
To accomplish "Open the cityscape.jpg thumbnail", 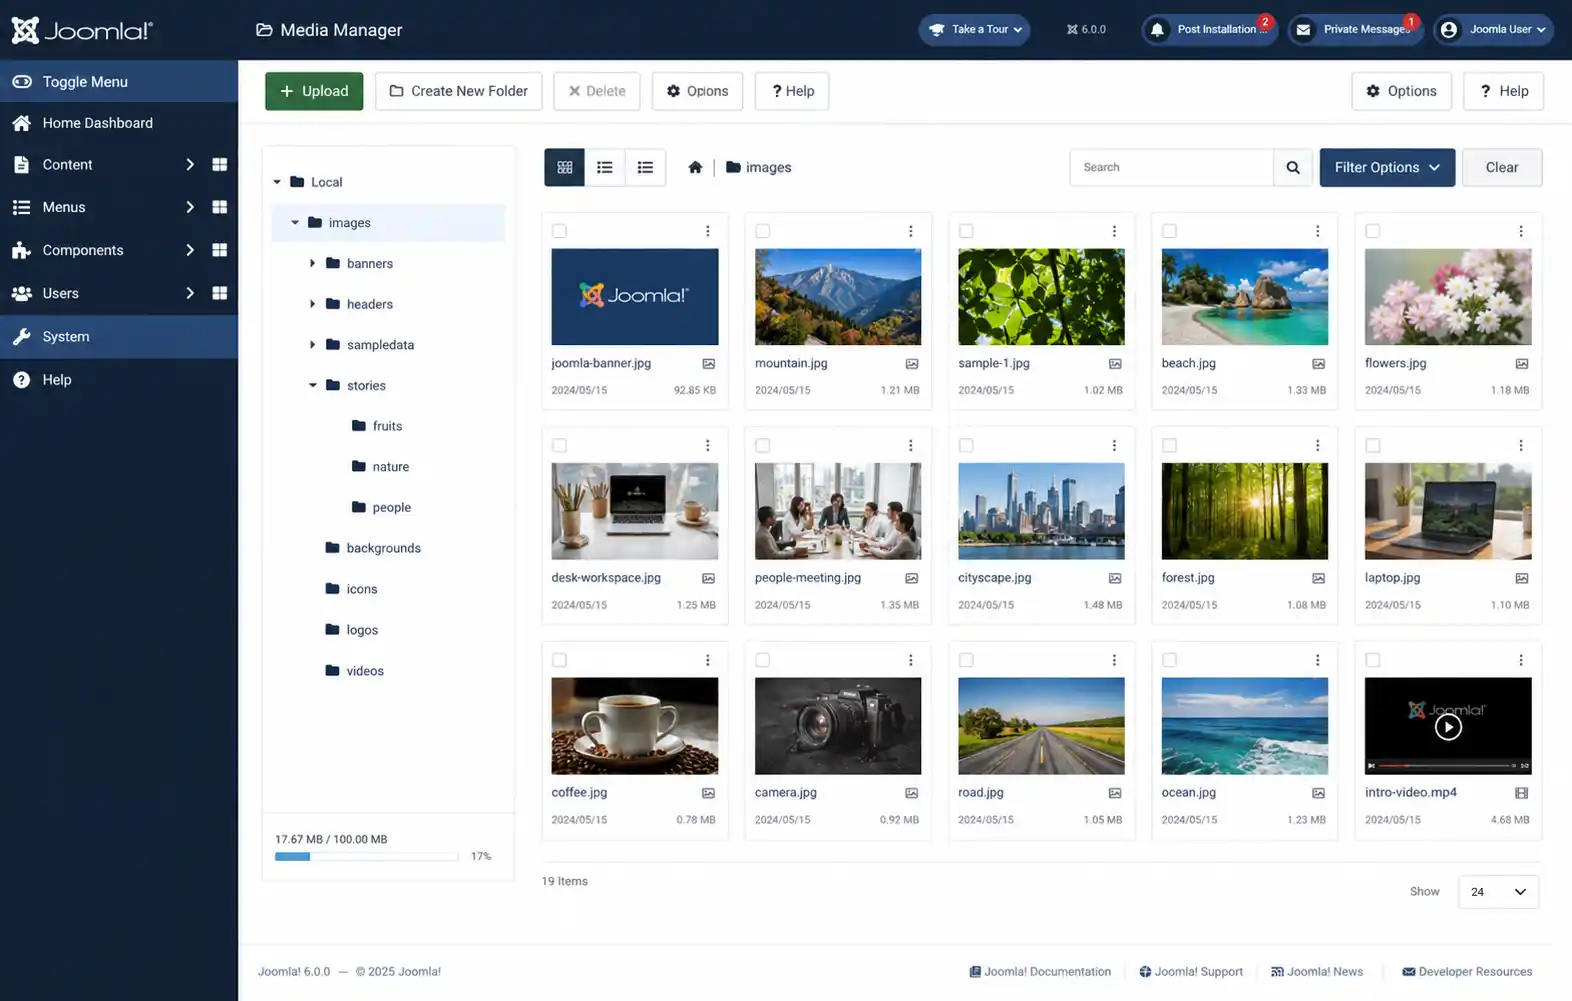I will 1041,511.
